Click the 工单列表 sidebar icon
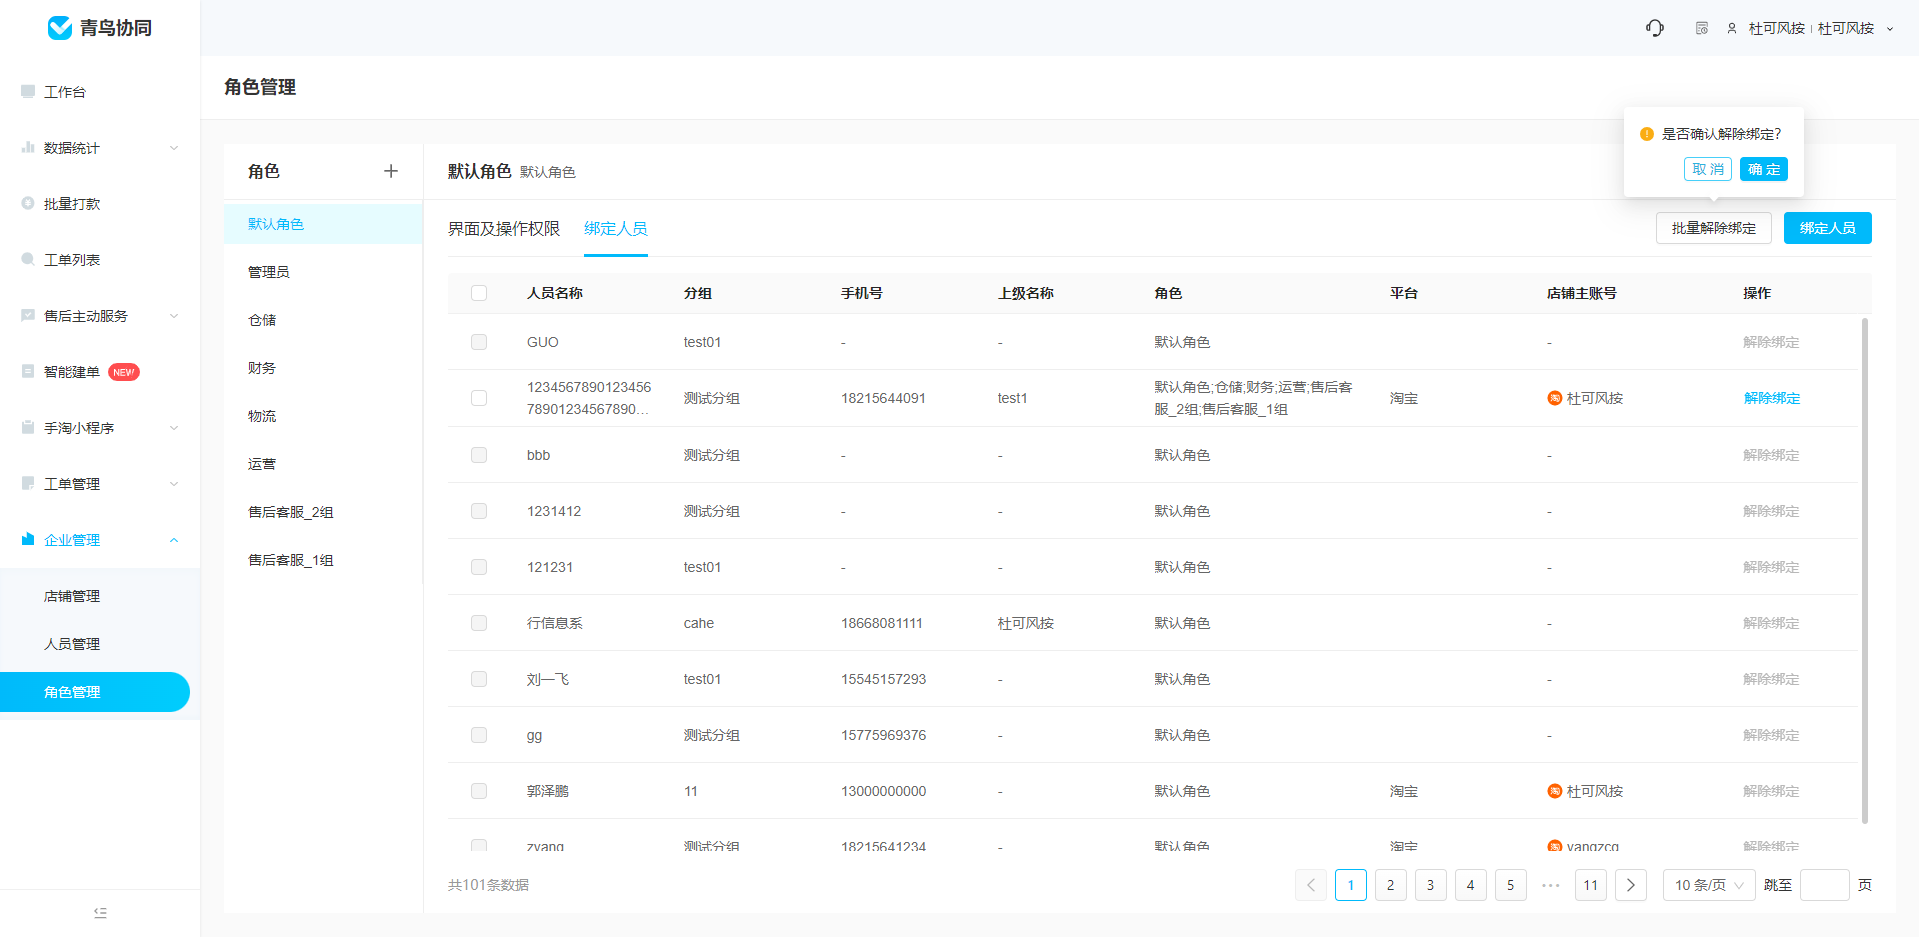Viewport: 1919px width, 937px height. [x=28, y=259]
